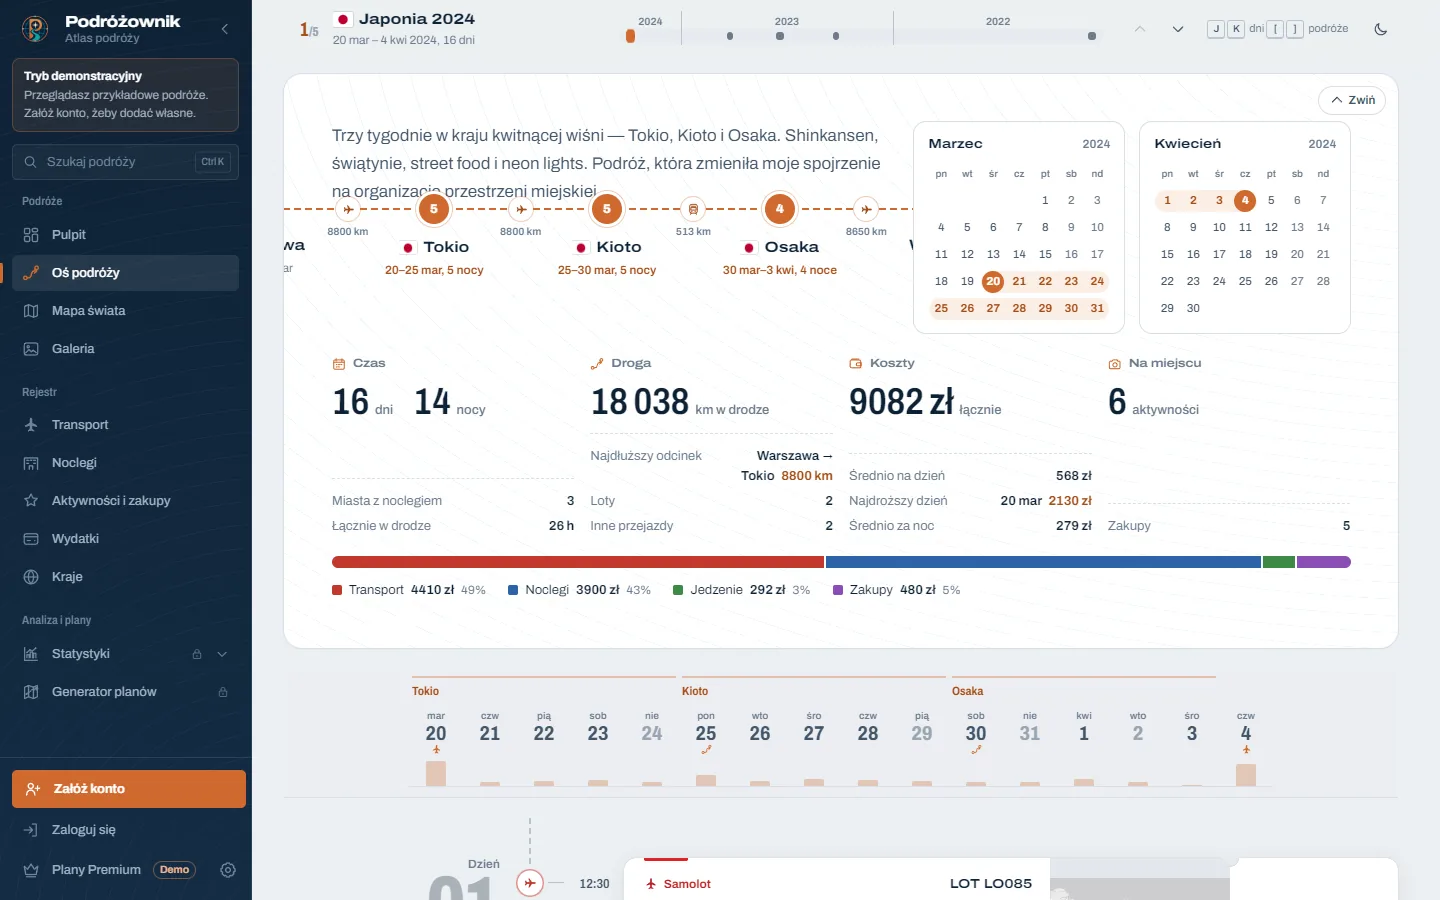
Task: Expand the Statystyki submenu chevron
Action: [x=222, y=654]
